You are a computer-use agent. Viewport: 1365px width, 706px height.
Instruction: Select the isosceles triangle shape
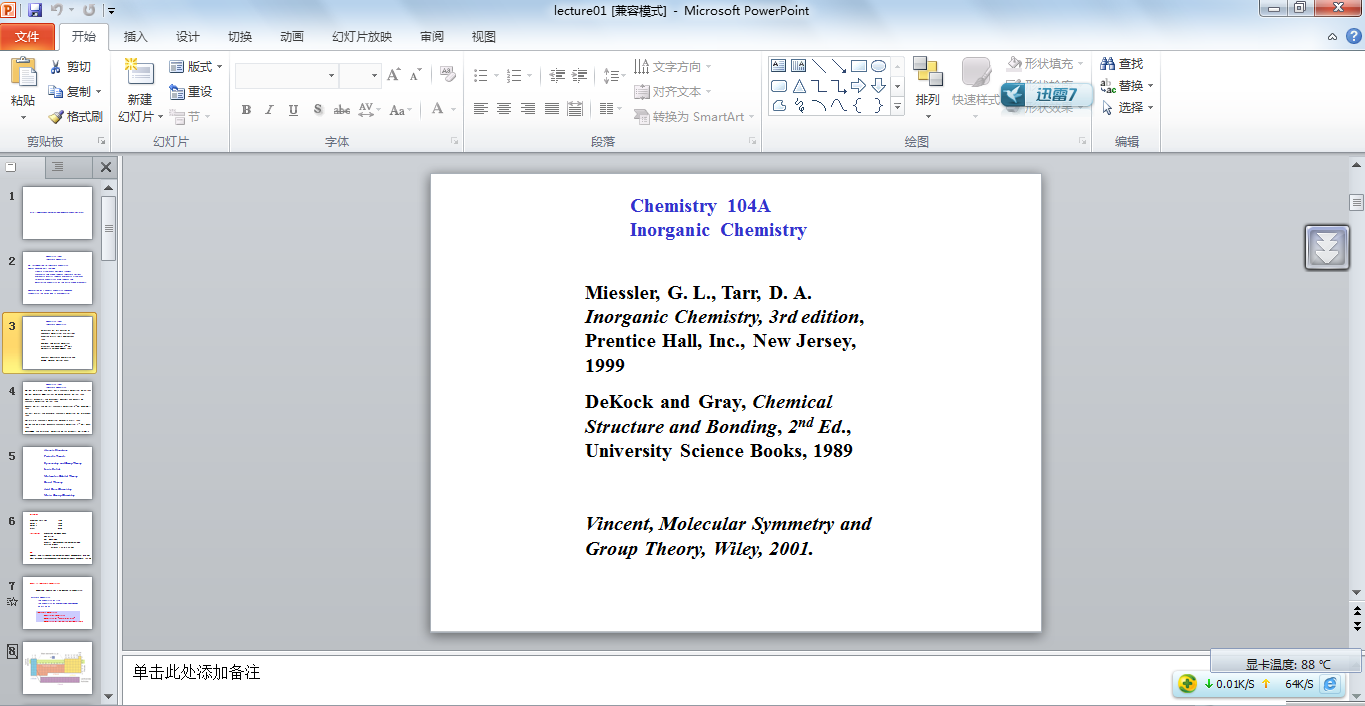799,86
